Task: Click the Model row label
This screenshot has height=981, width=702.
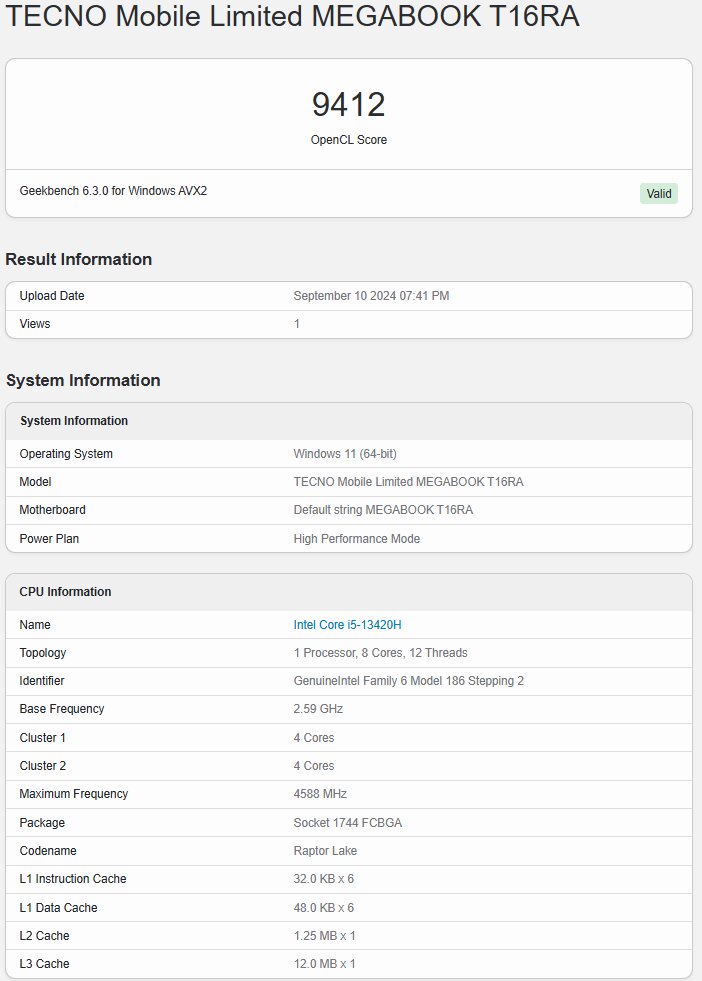Action: coord(36,482)
